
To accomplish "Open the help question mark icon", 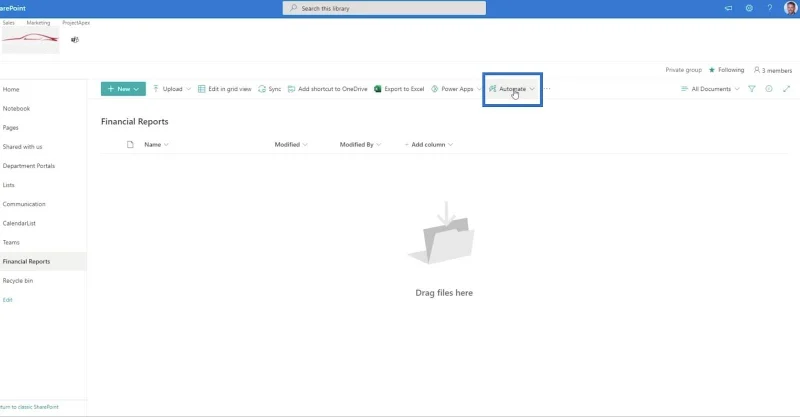I will (770, 8).
